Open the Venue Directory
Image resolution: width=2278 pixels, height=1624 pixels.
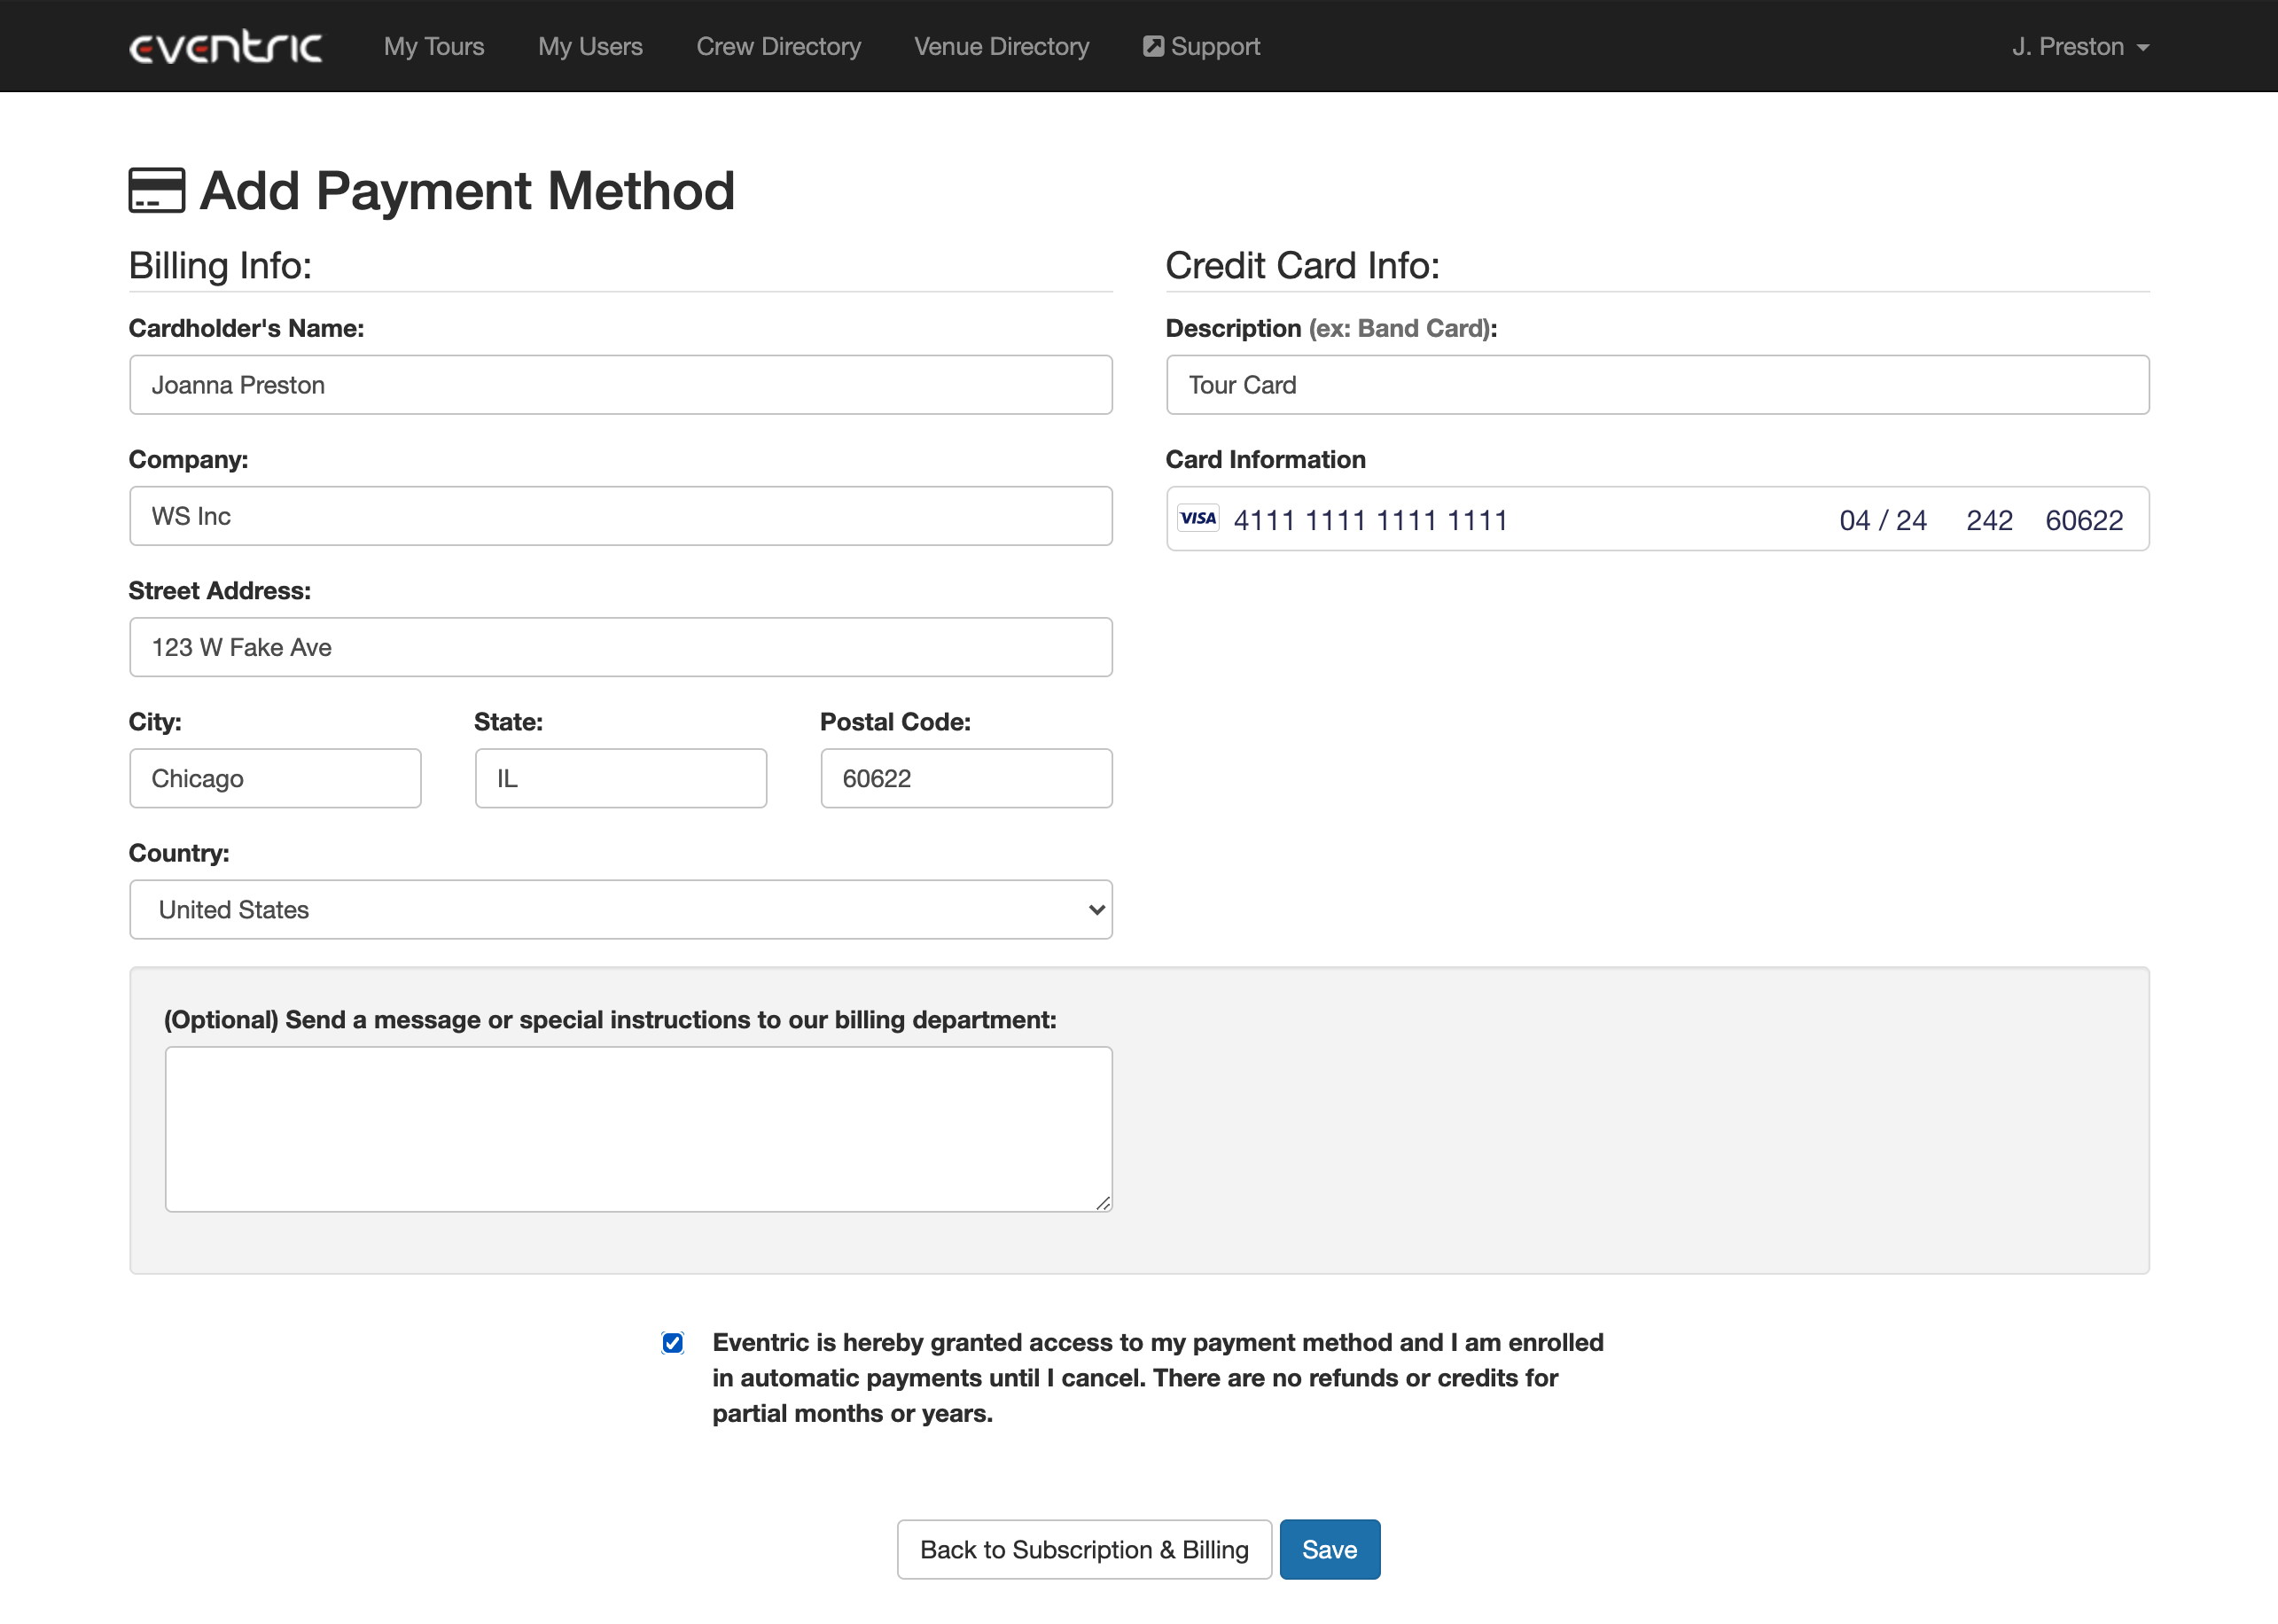coord(1001,46)
